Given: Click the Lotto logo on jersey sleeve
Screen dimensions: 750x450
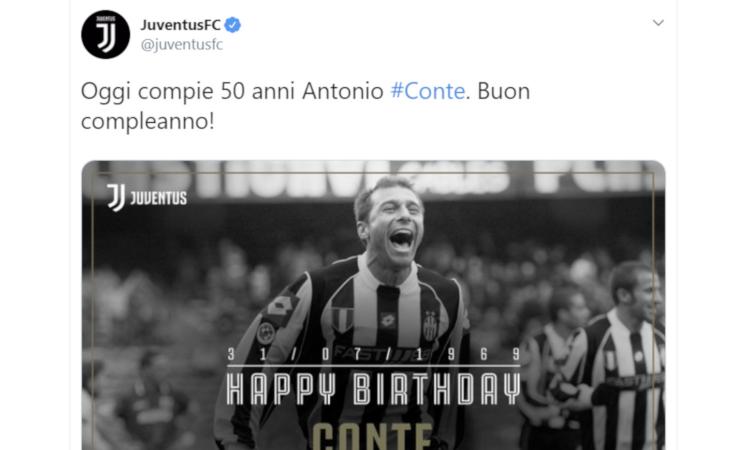Looking at the screenshot, I should tap(281, 307).
